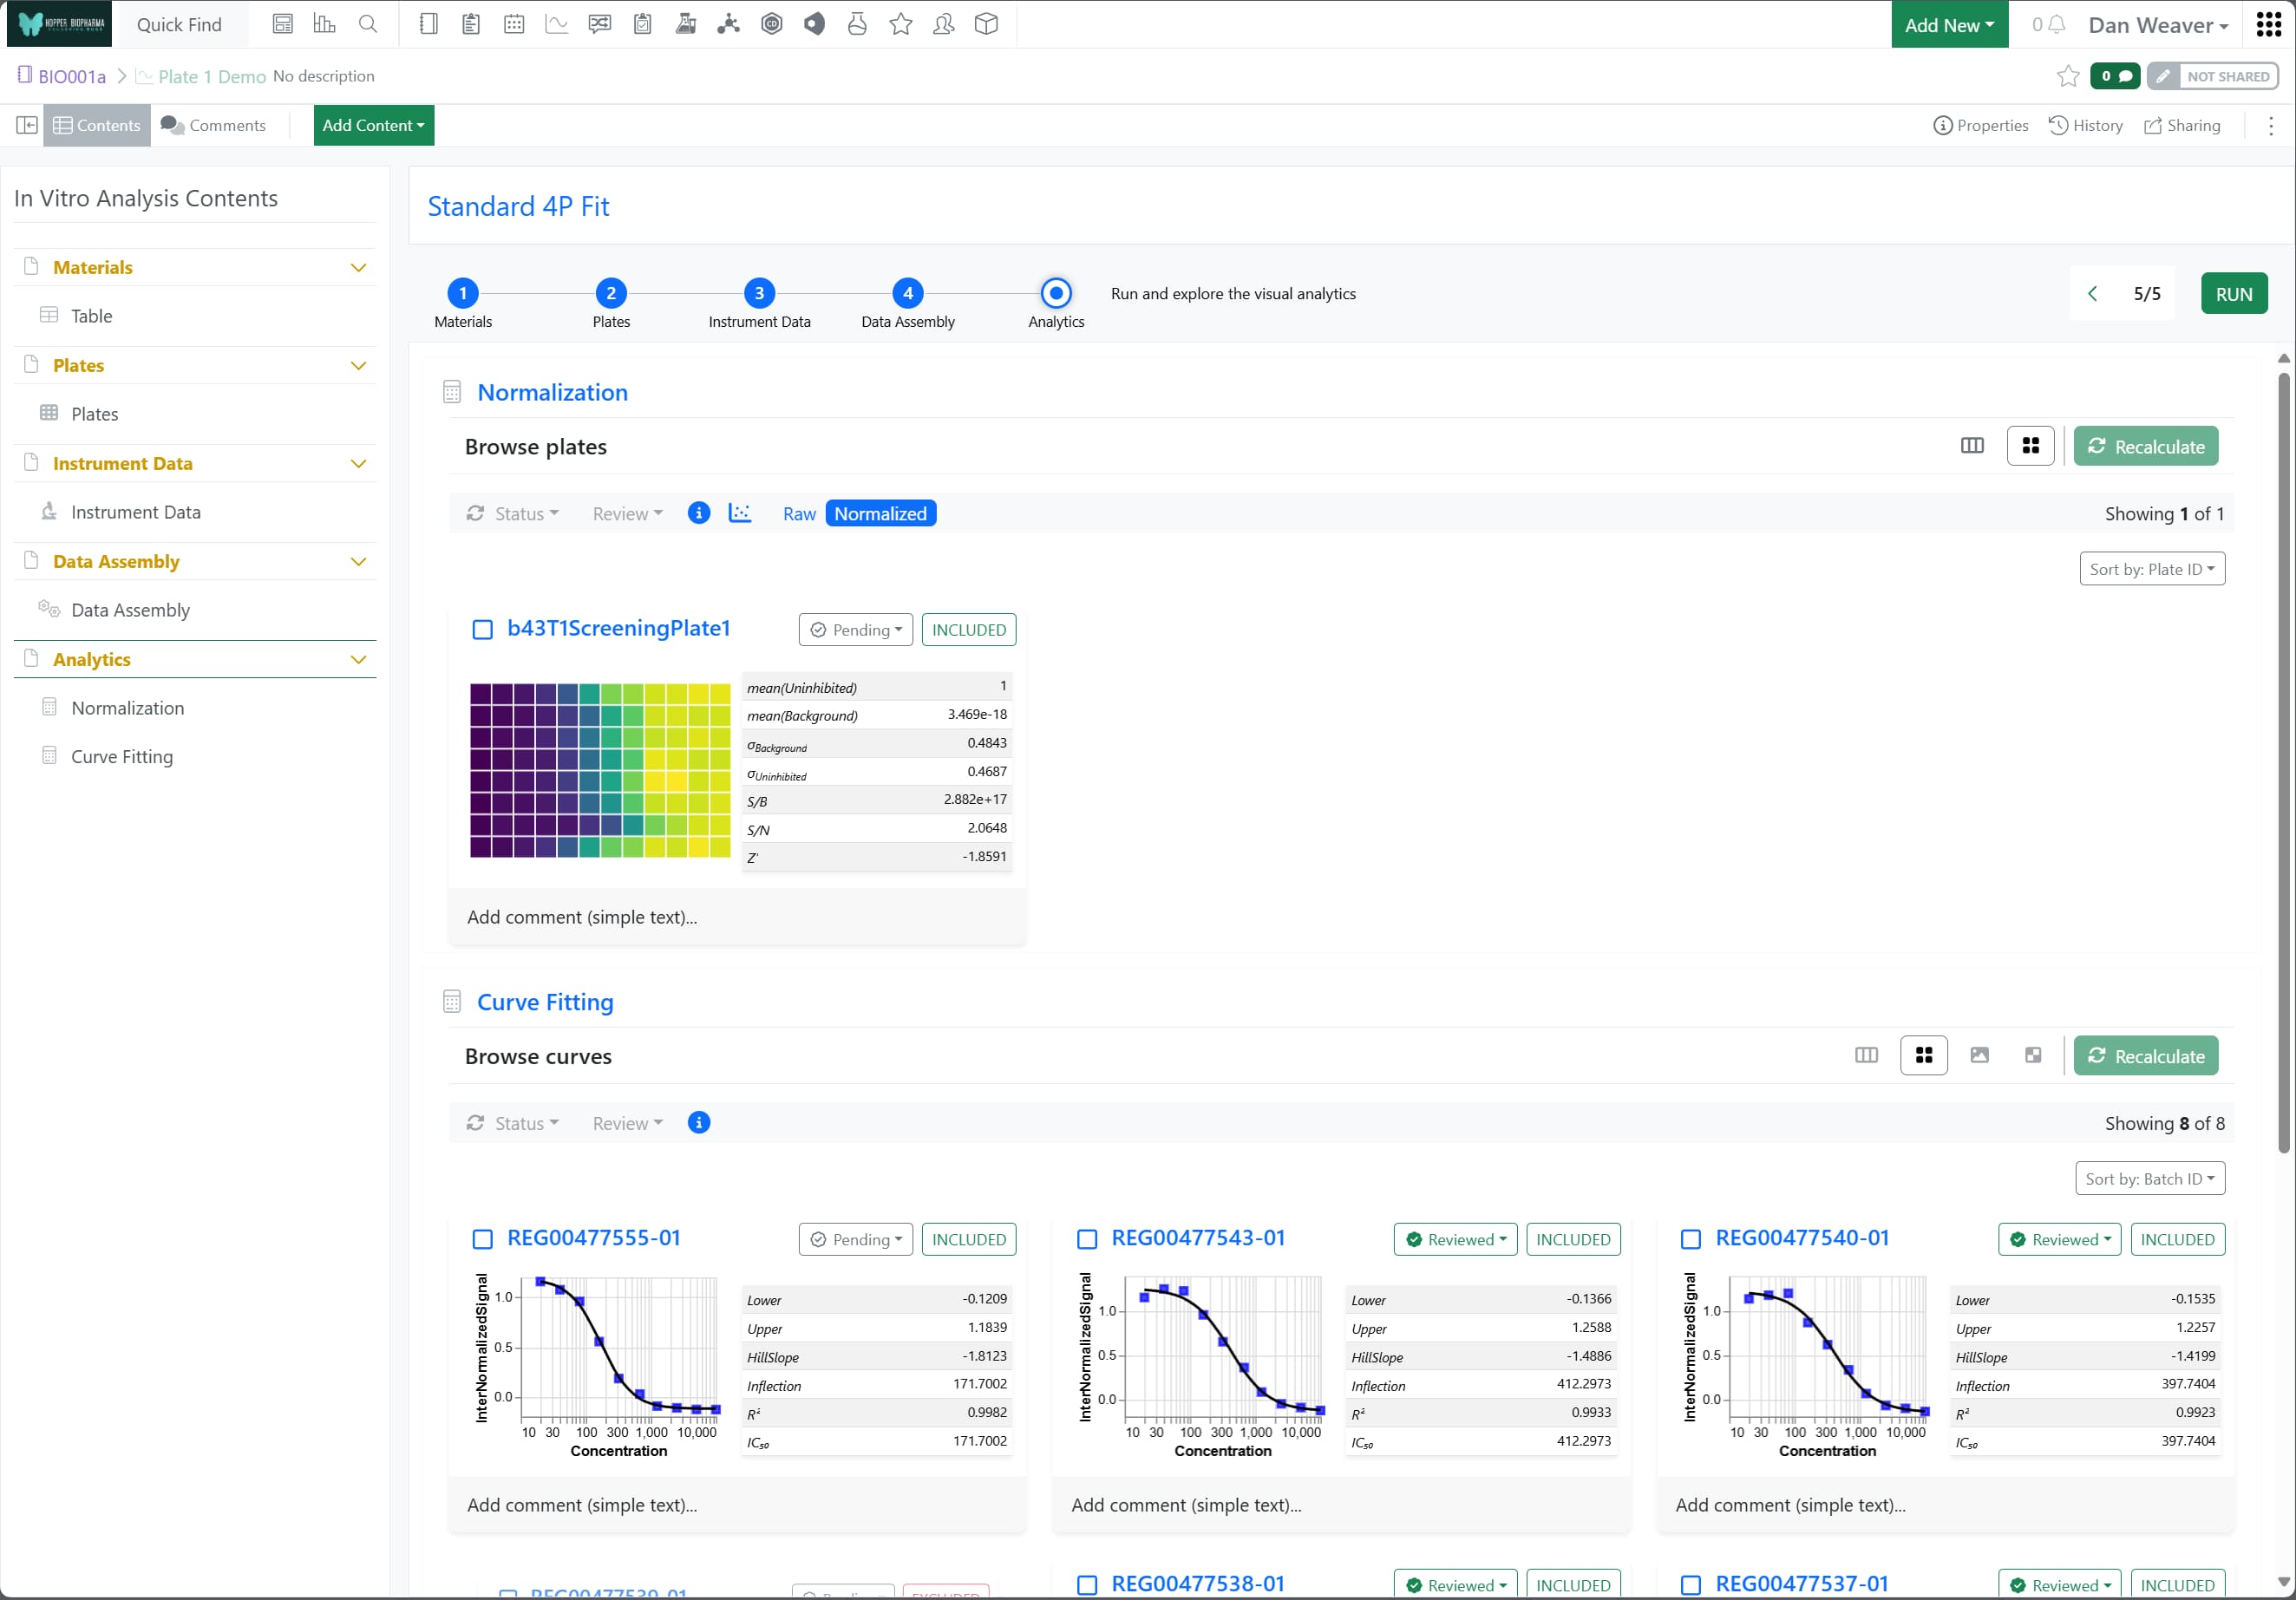
Task: Toggle plate display to Raw
Action: tap(798, 513)
